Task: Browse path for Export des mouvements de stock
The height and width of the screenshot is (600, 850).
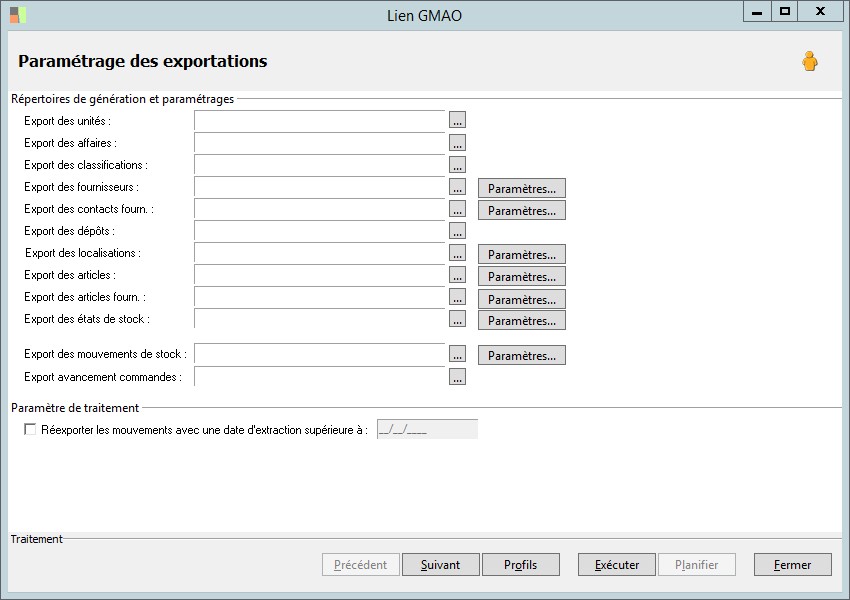Action: [458, 353]
